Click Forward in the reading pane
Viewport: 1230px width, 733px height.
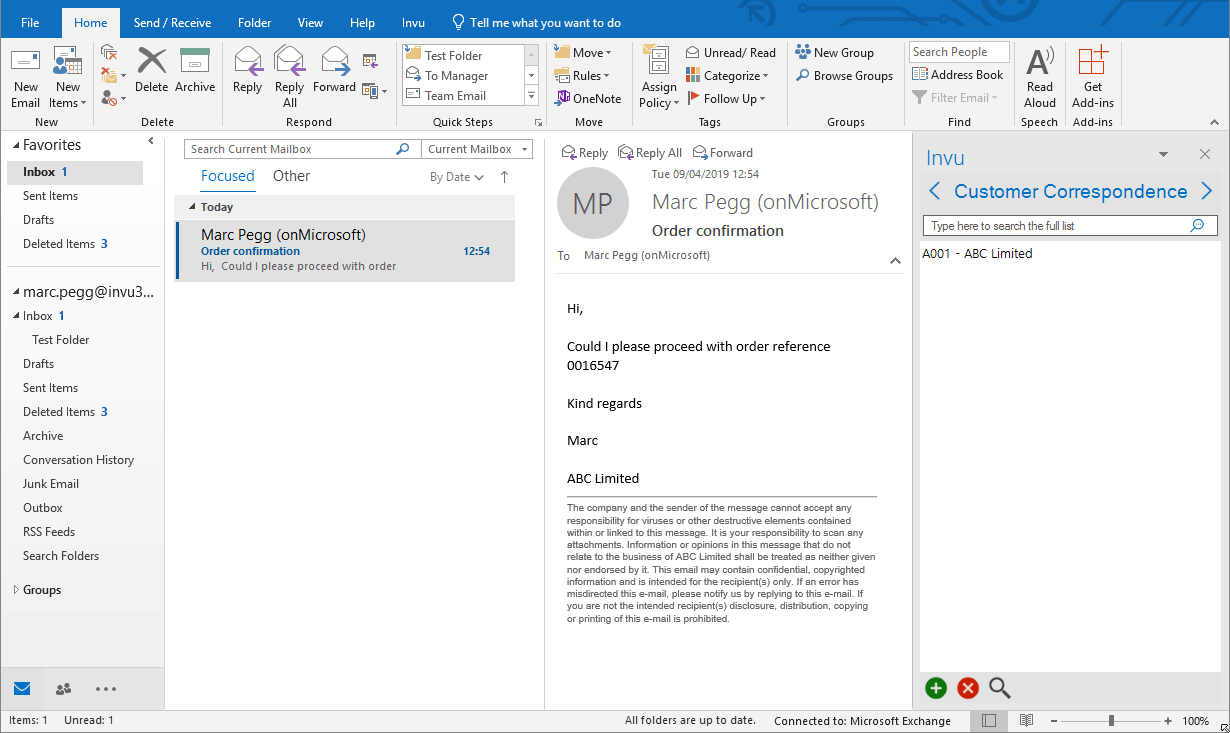click(x=722, y=153)
